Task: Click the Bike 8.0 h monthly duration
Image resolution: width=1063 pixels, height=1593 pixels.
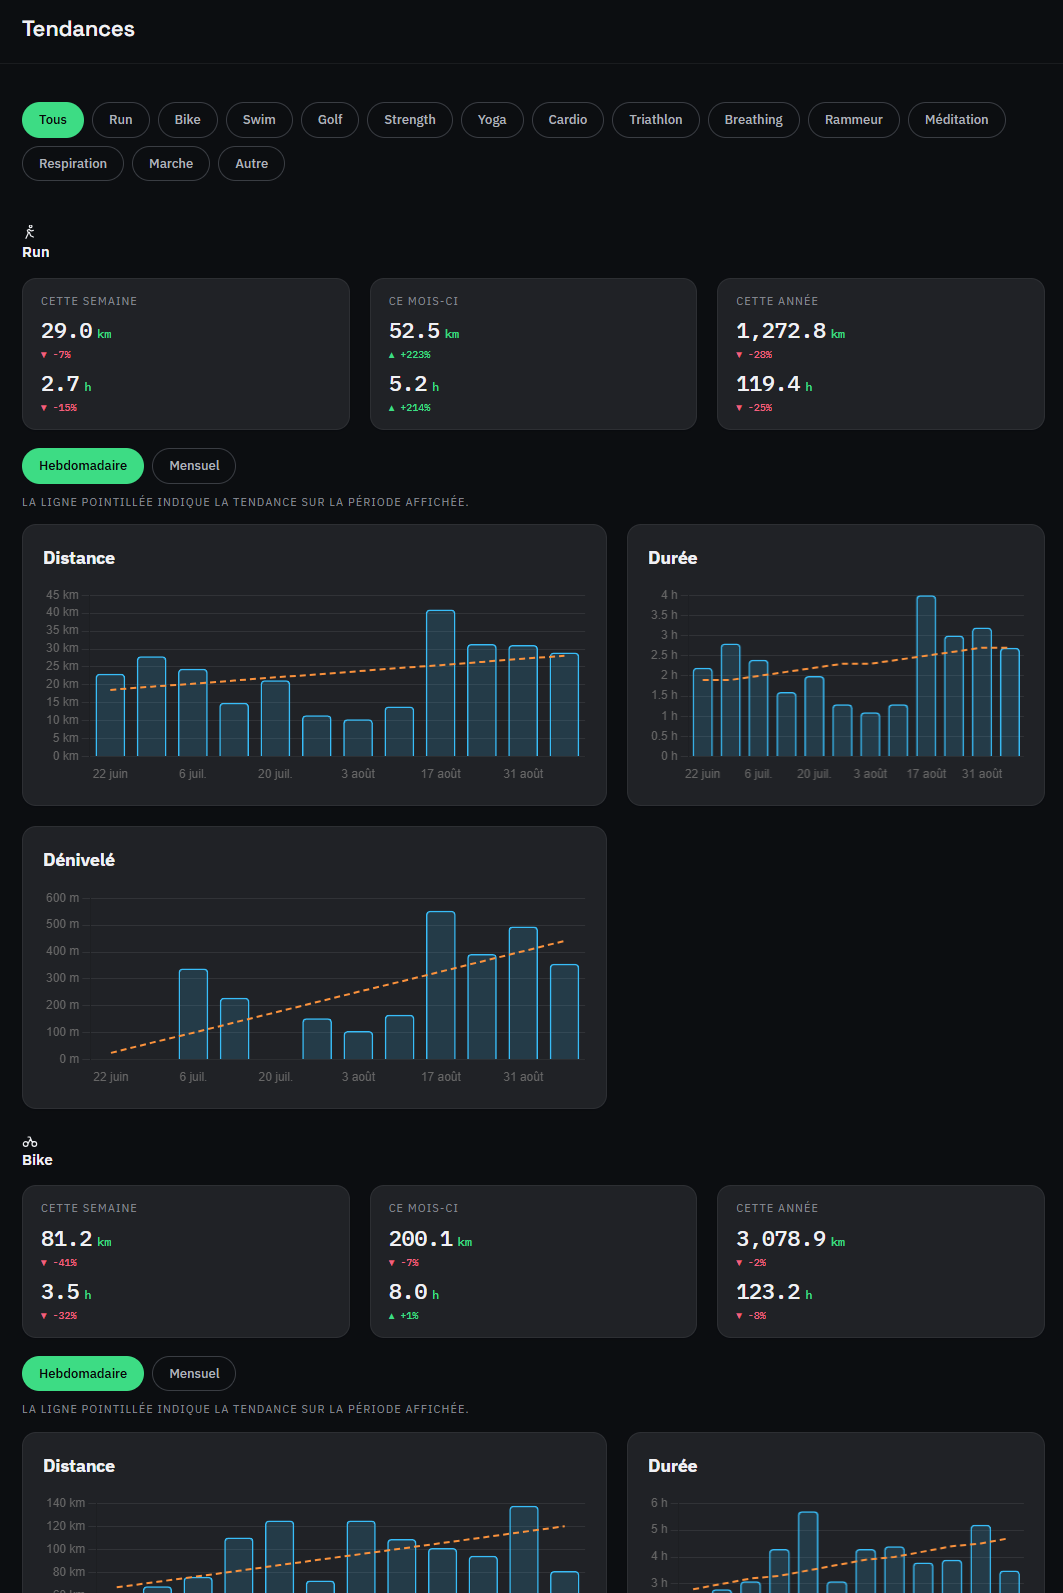Action: point(414,1292)
